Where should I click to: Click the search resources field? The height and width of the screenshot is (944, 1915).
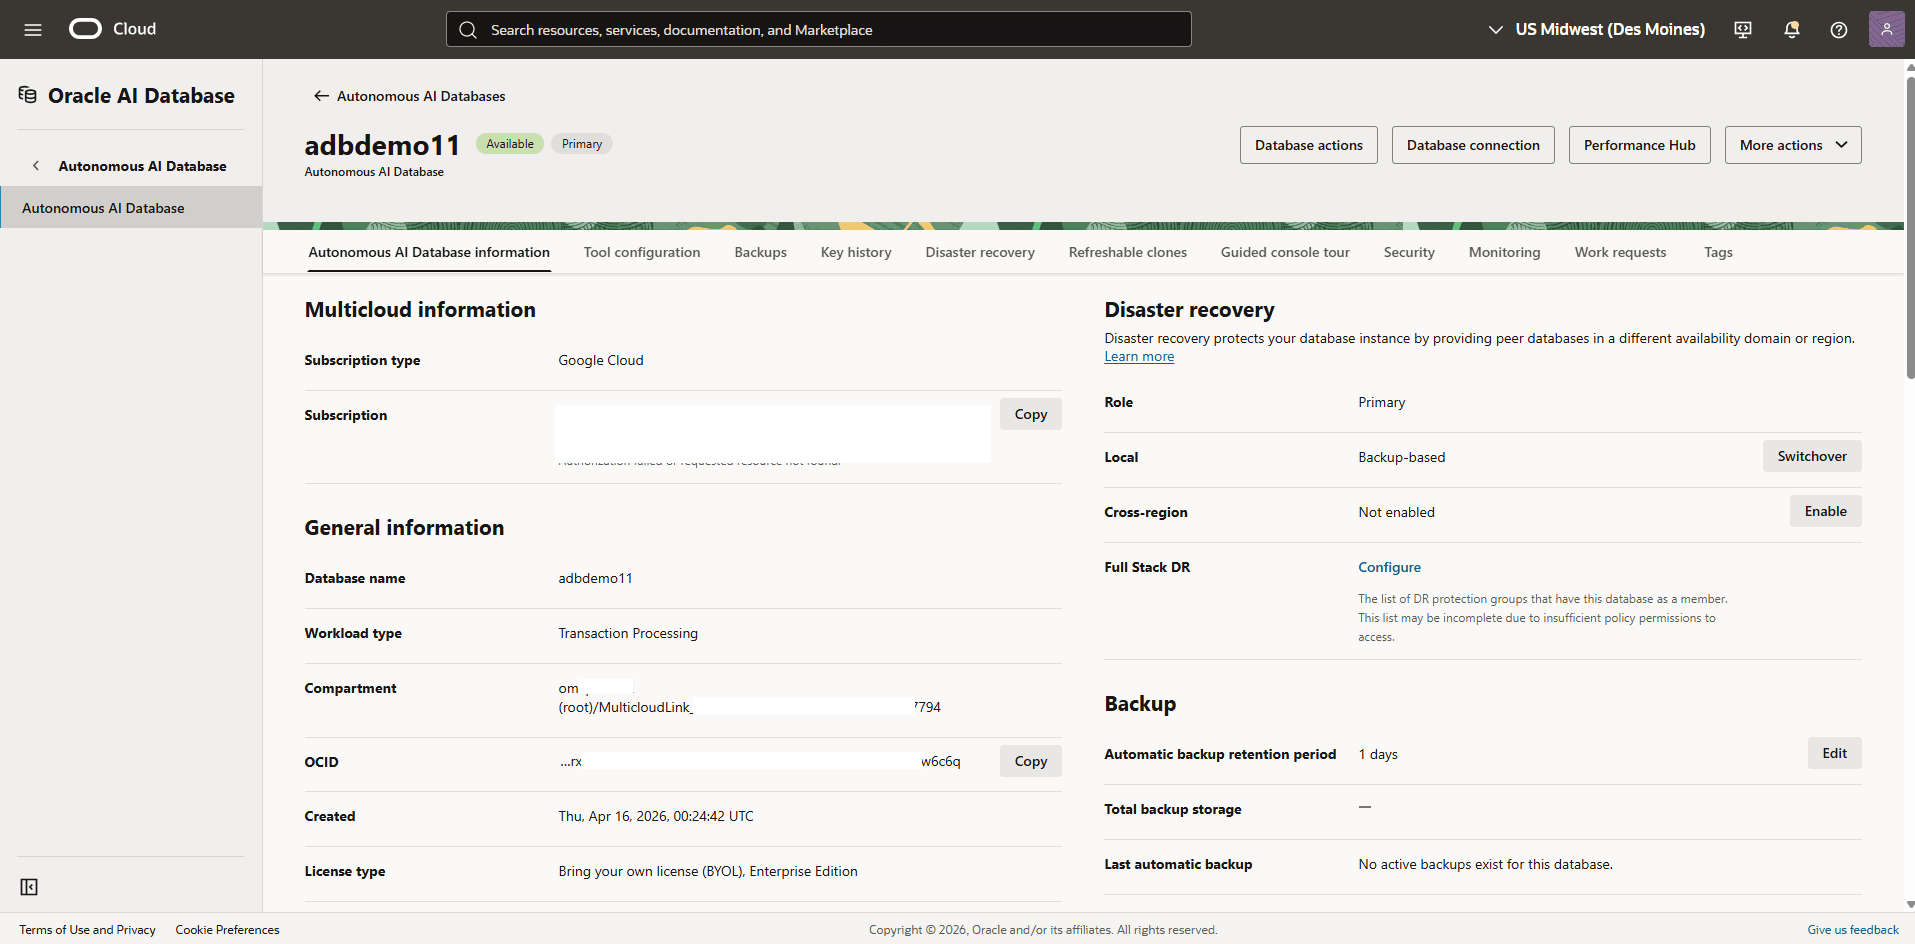[819, 29]
